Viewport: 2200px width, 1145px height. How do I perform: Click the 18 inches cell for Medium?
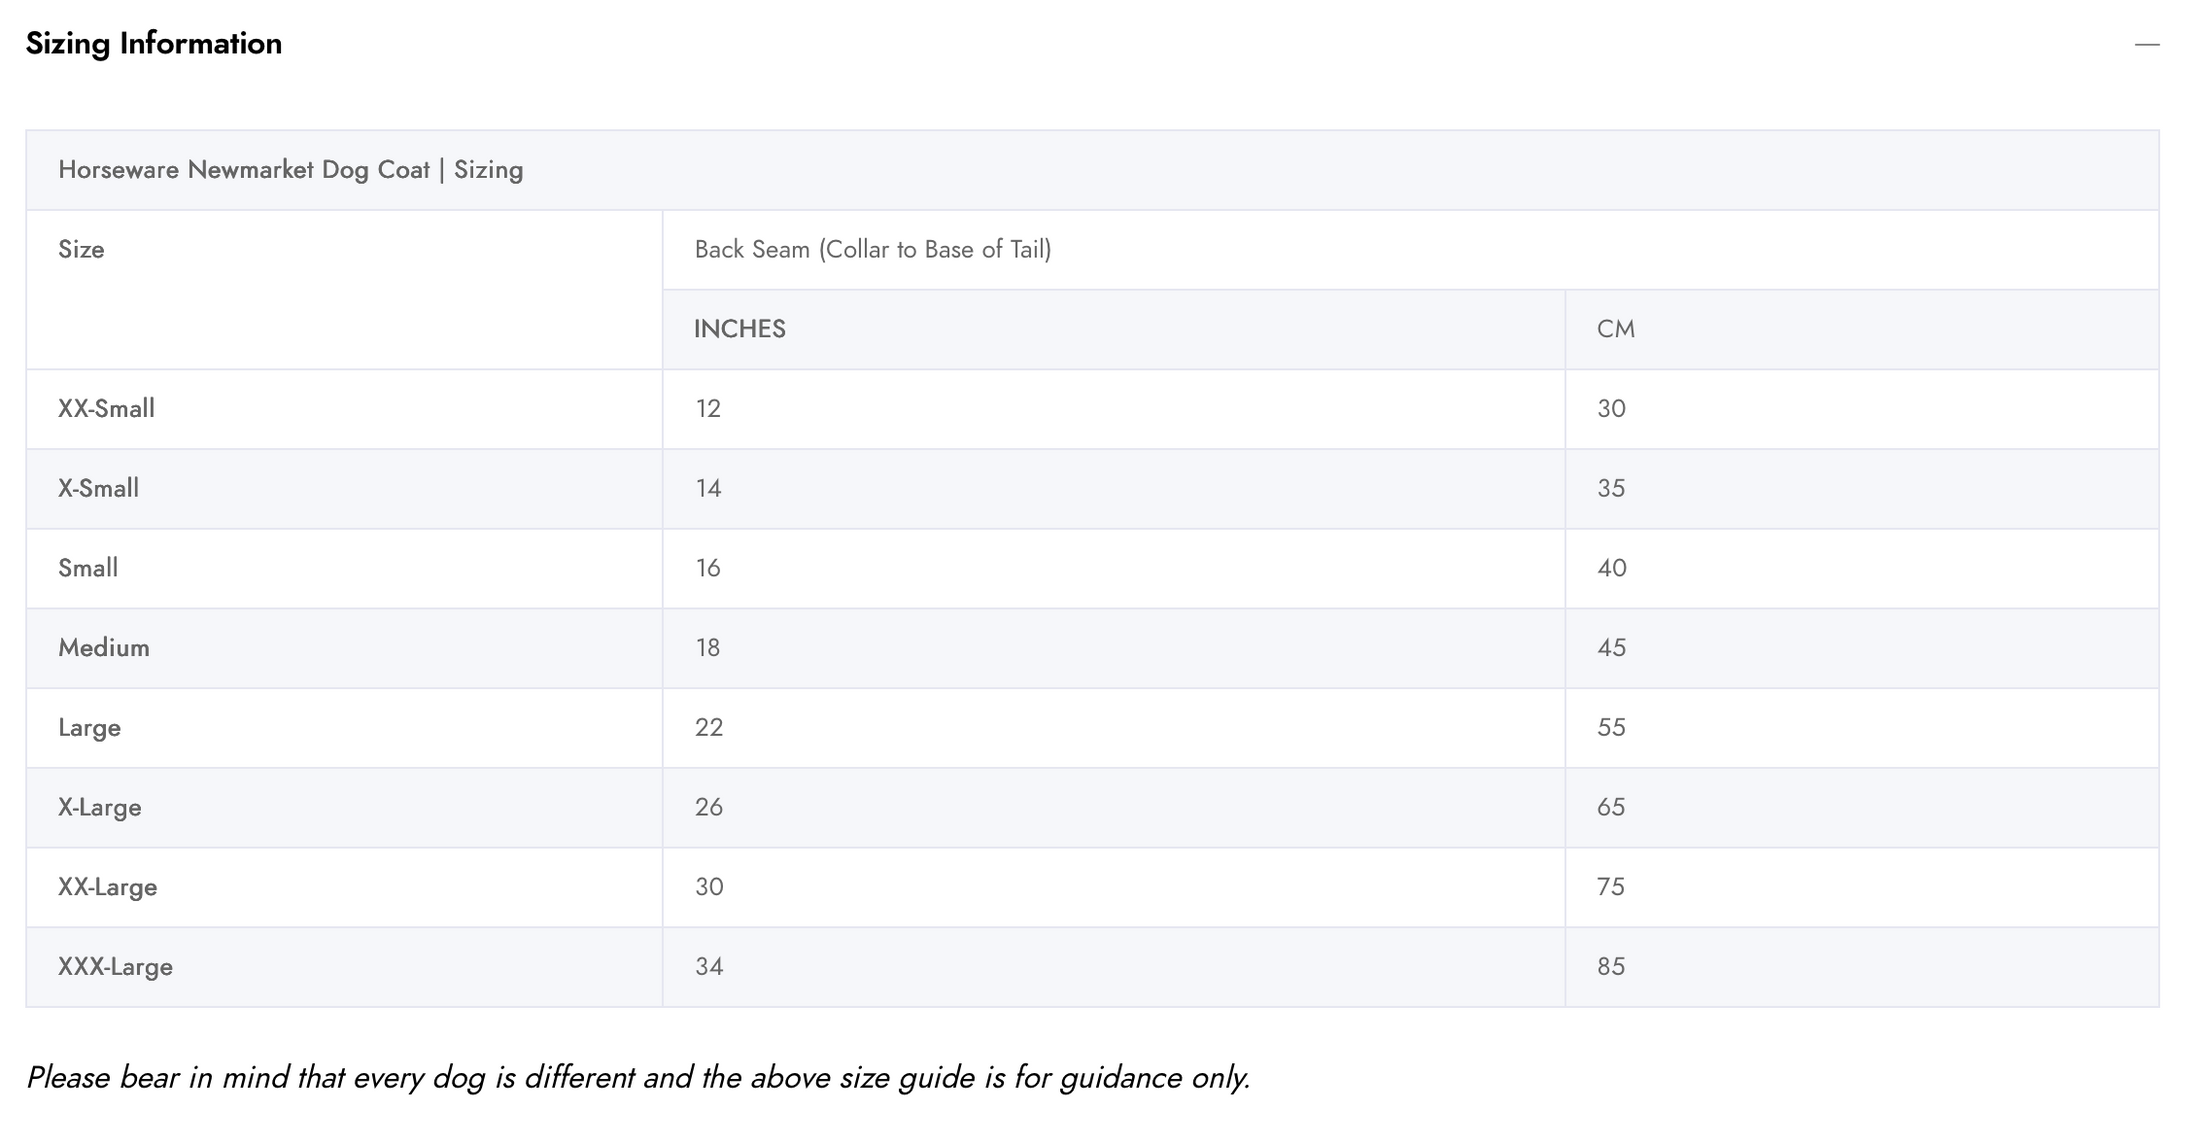click(708, 648)
